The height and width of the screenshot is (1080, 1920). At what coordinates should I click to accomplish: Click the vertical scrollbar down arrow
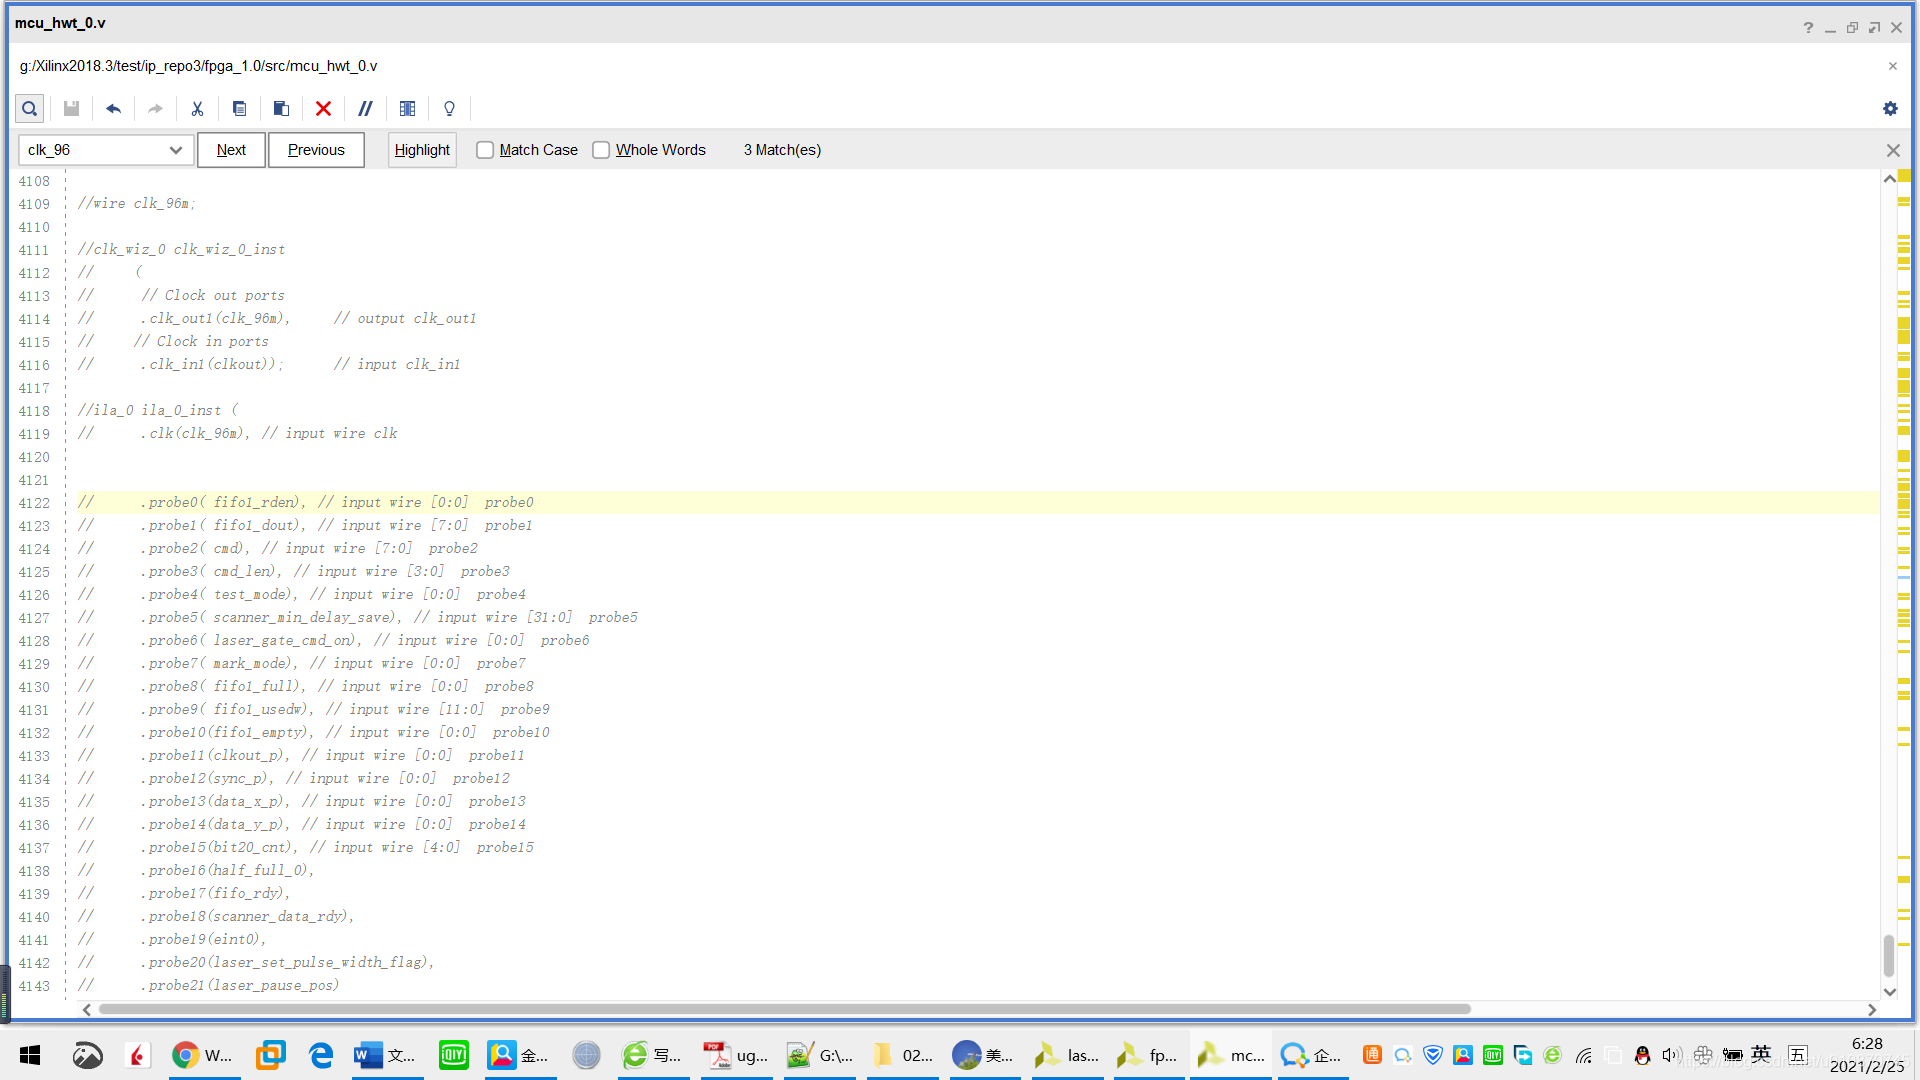click(1890, 992)
